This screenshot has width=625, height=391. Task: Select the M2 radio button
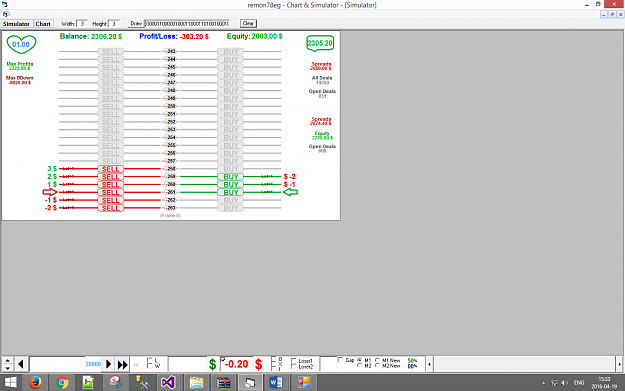(360, 365)
